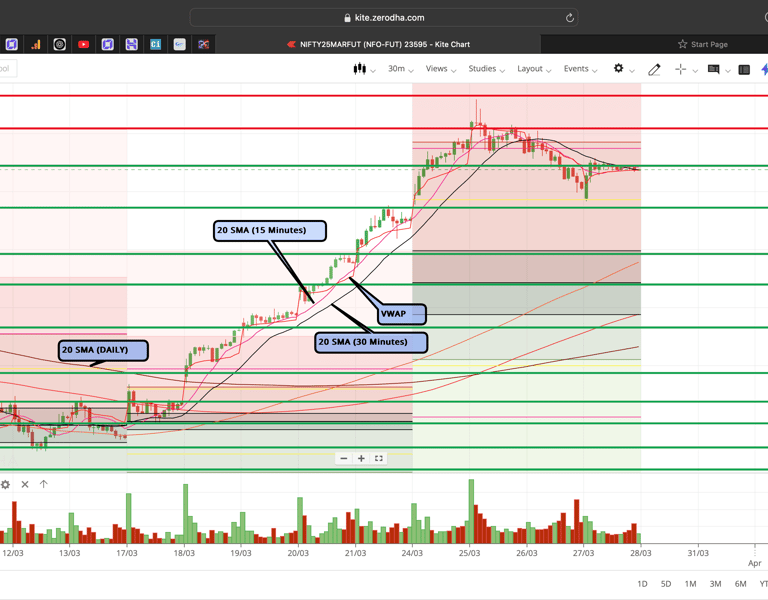Switch to the Start Page tab
The image size is (768, 600).
coord(703,44)
